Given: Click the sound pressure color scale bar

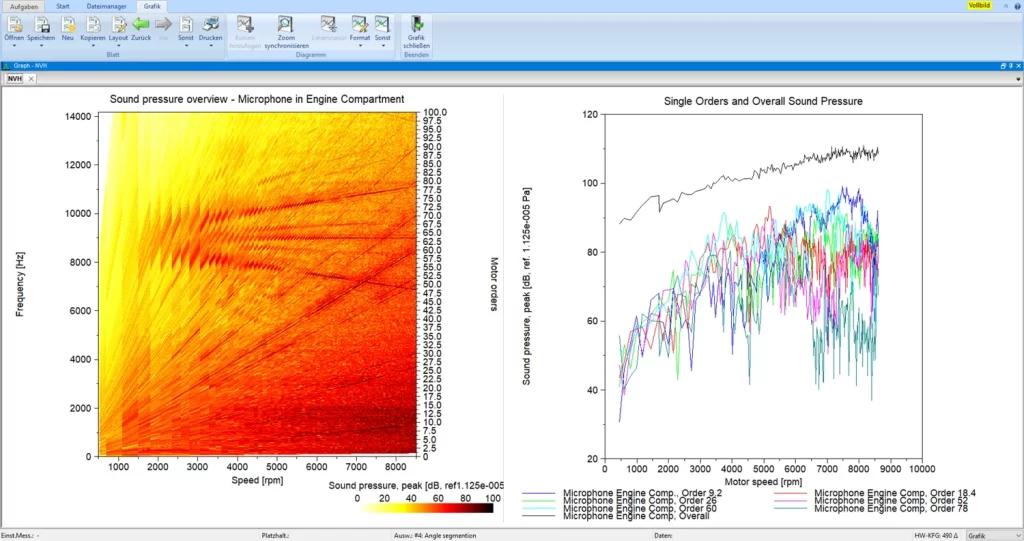Looking at the screenshot, I should coord(424,508).
